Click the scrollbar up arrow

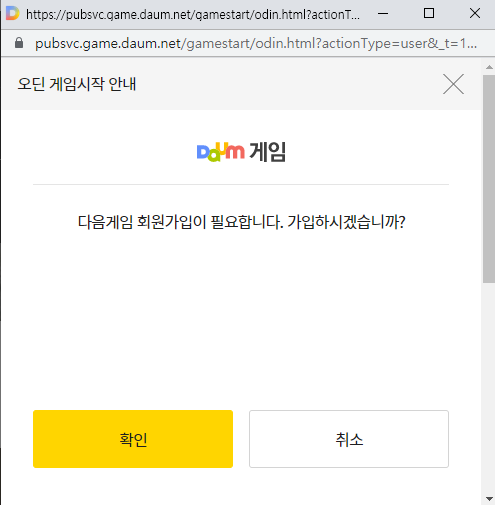tap(489, 67)
